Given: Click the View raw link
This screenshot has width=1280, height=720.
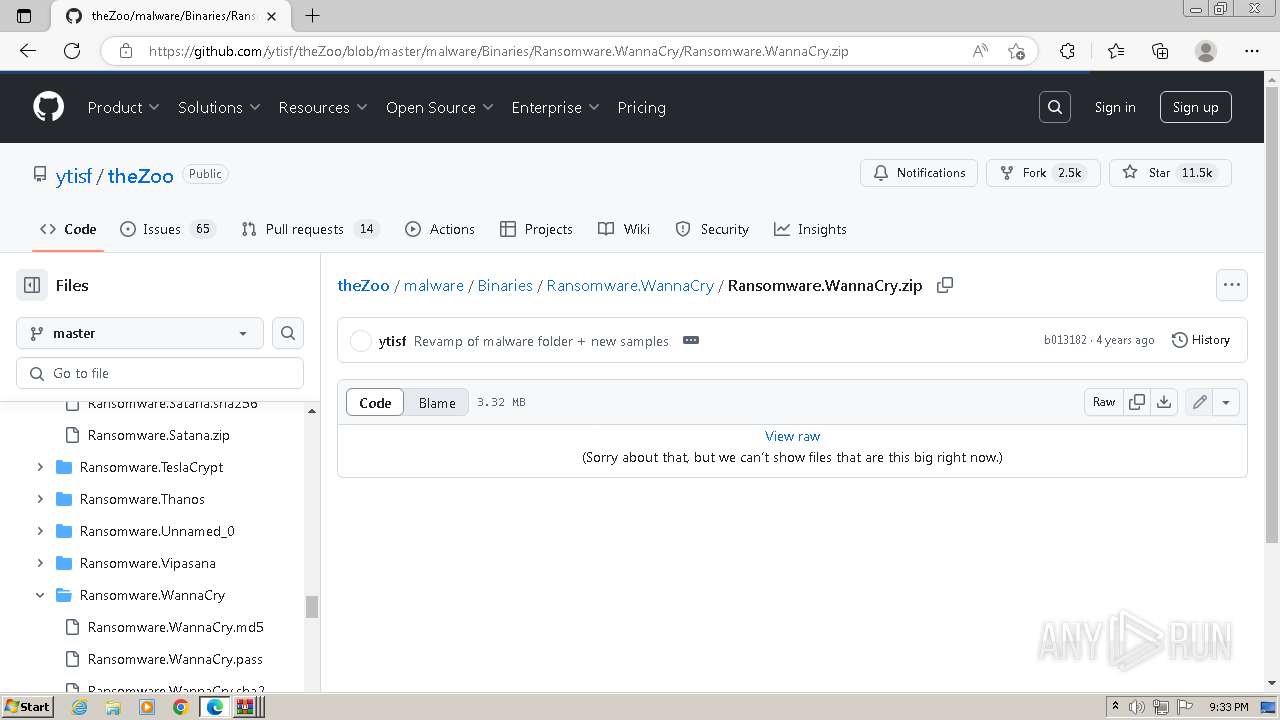Looking at the screenshot, I should (x=792, y=436).
